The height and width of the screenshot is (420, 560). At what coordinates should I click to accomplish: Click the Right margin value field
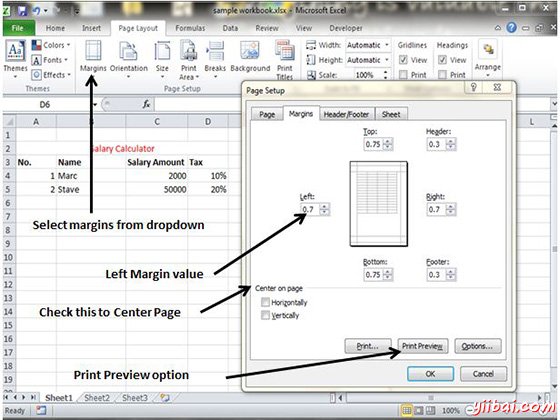pyautogui.click(x=437, y=209)
